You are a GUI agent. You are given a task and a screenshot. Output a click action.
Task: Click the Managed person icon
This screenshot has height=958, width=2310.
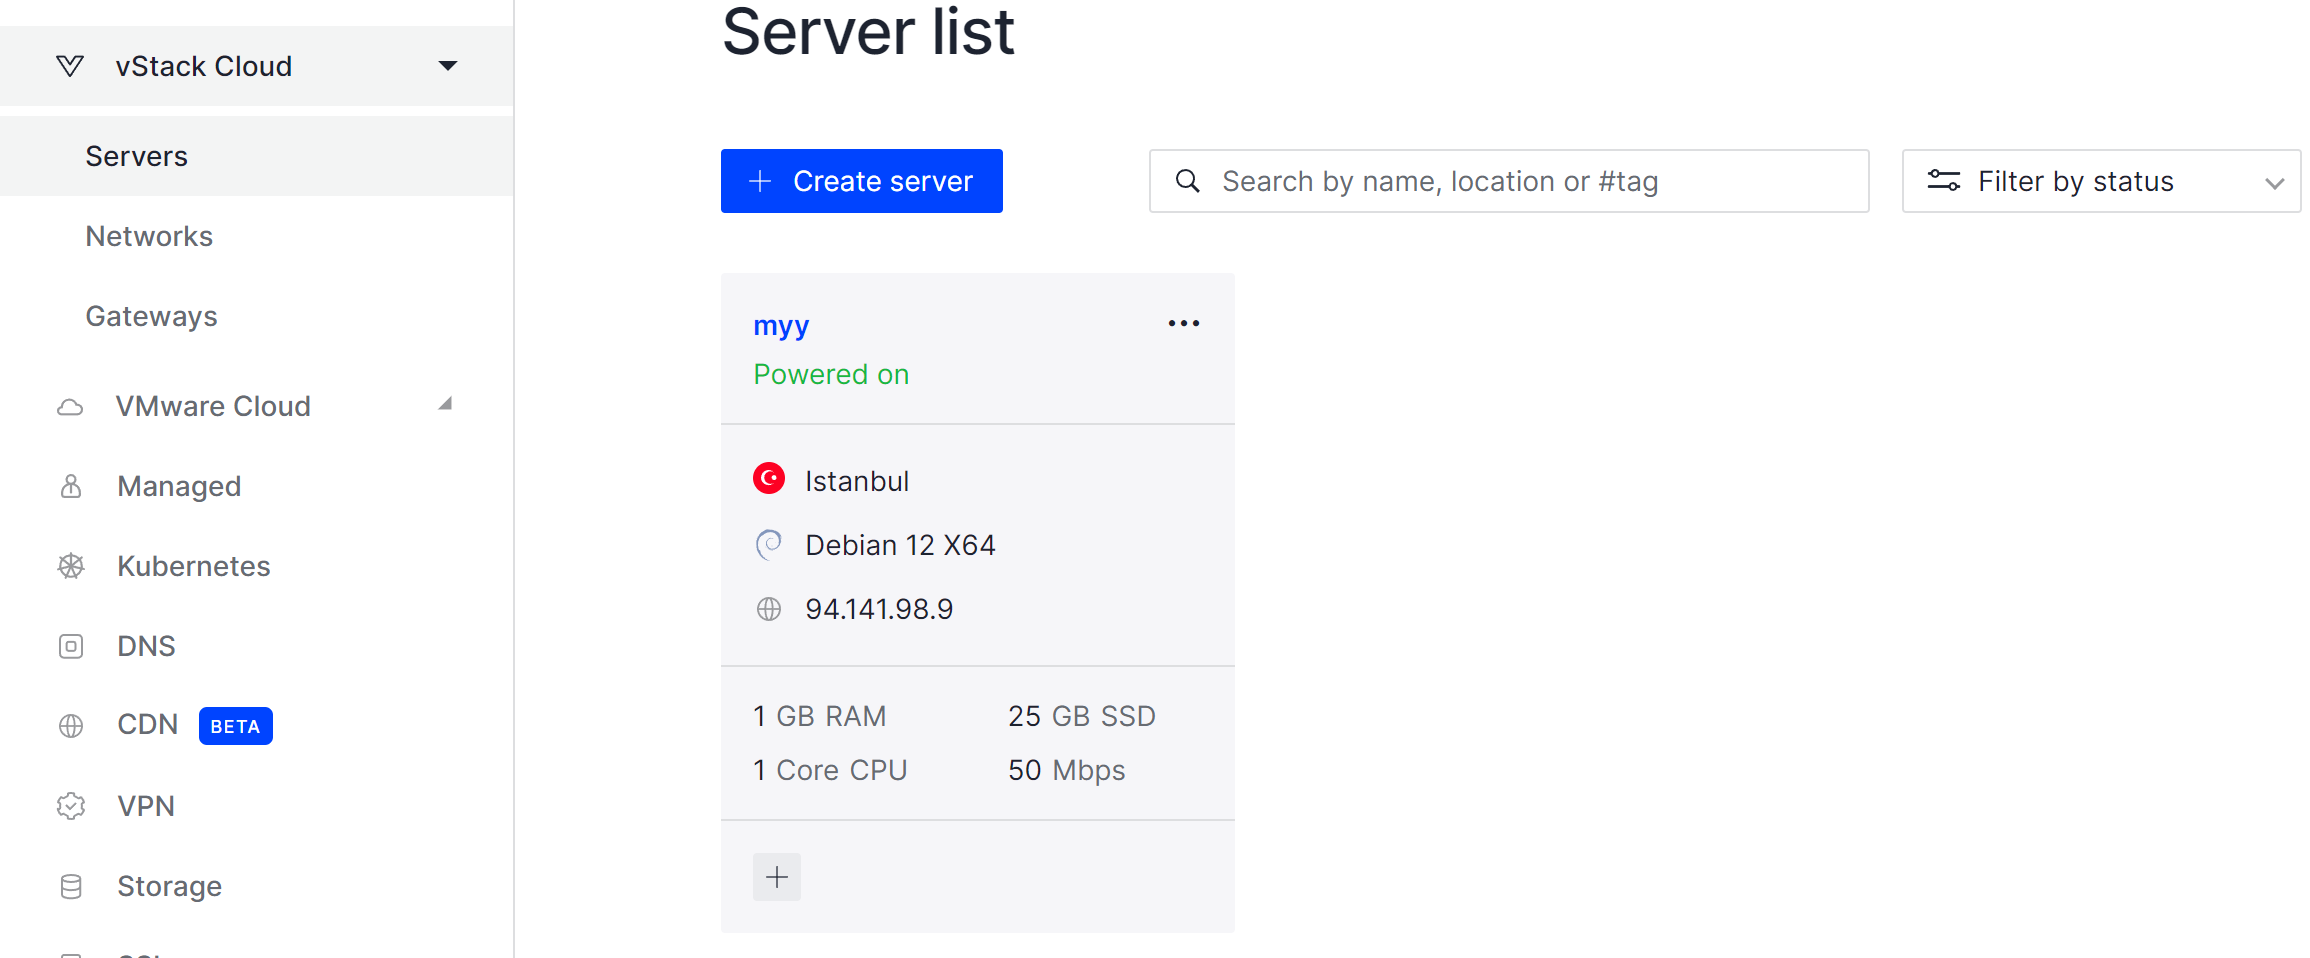[x=71, y=486]
